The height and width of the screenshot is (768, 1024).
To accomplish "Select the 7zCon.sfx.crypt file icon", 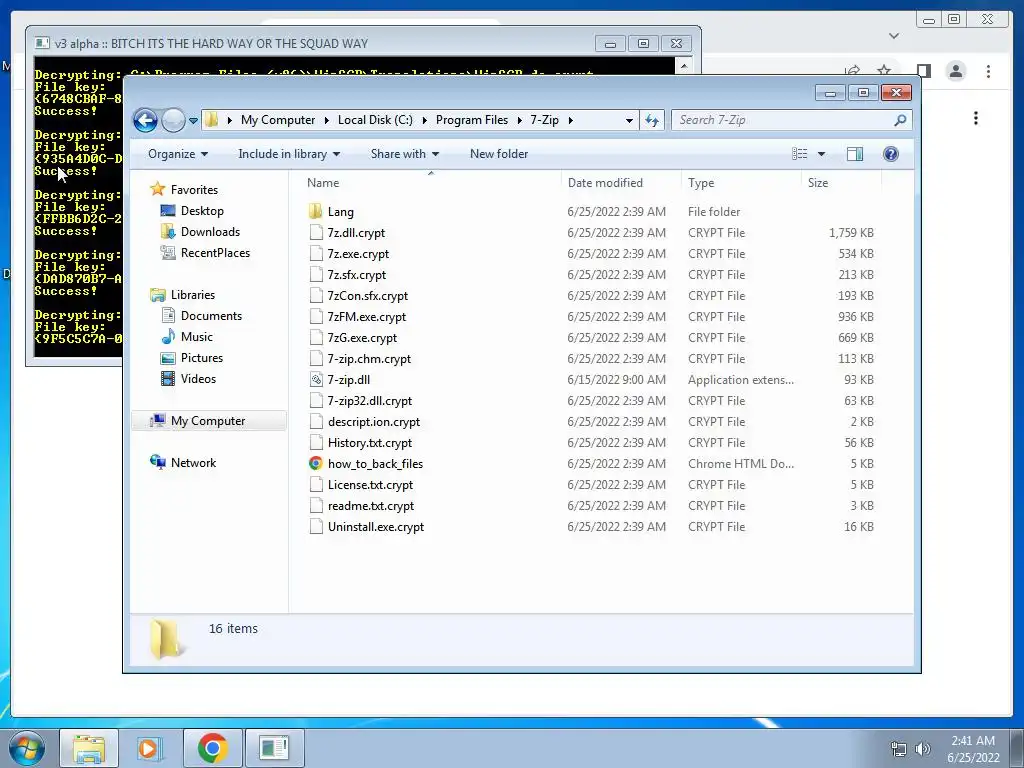I will point(316,296).
